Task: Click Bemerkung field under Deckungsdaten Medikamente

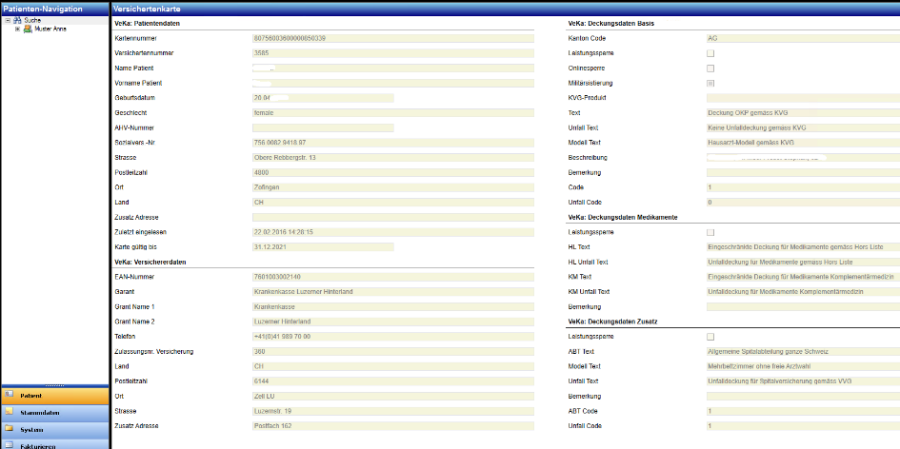Action: click(x=803, y=307)
